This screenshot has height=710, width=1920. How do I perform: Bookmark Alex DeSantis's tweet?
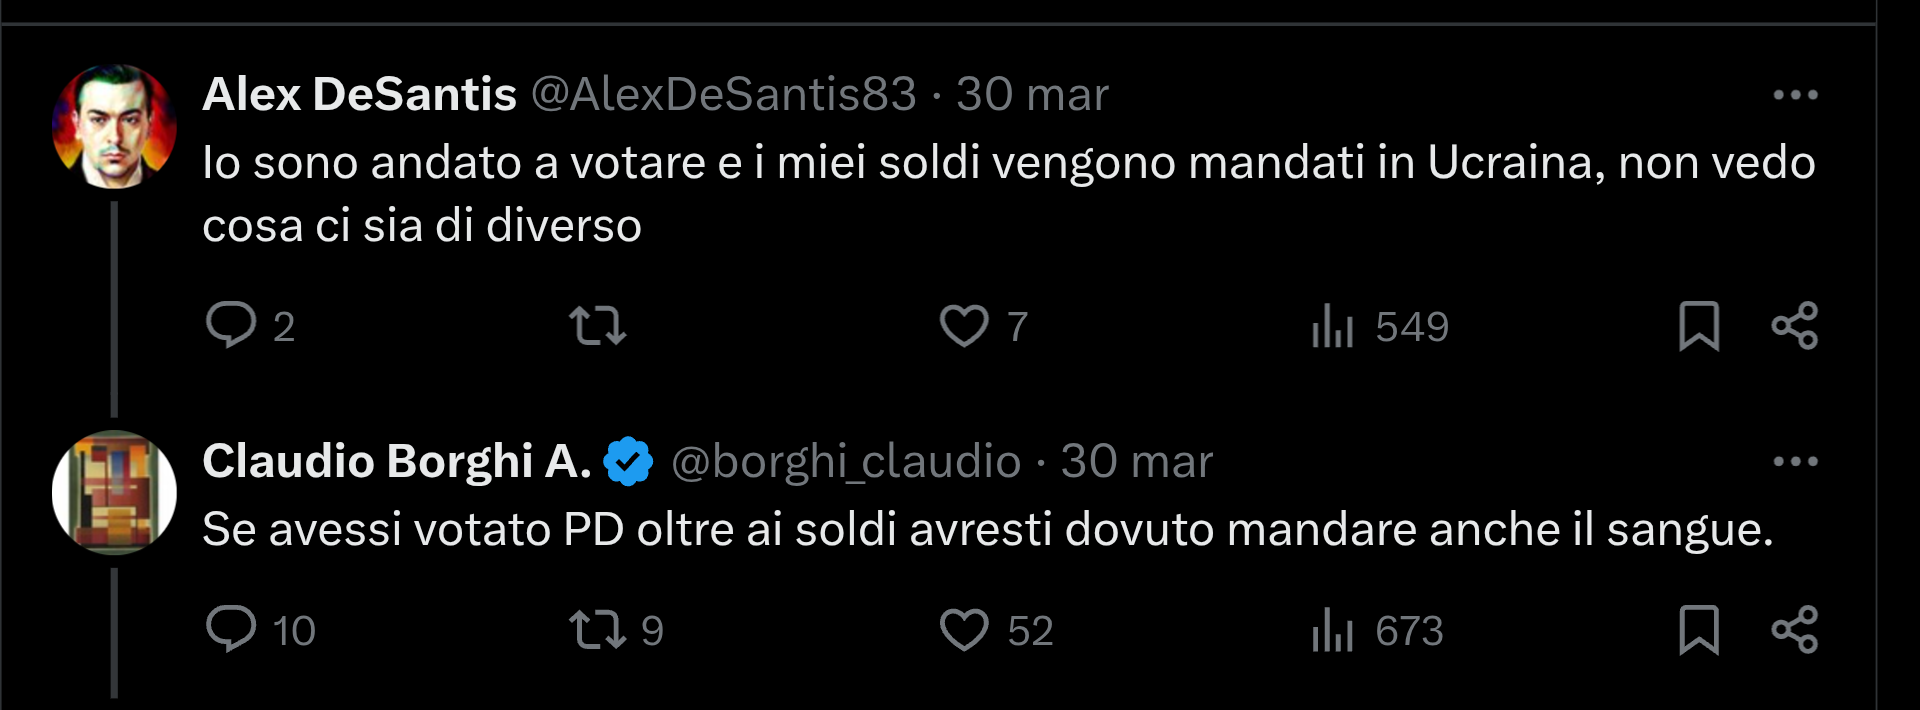pos(1700,325)
